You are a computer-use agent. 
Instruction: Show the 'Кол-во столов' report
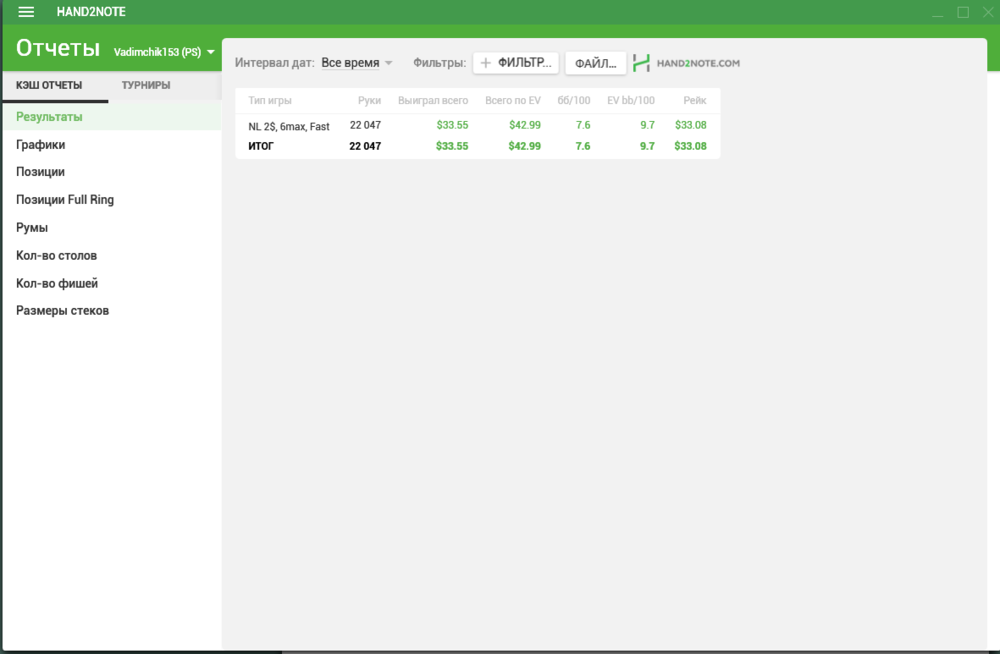pos(56,256)
